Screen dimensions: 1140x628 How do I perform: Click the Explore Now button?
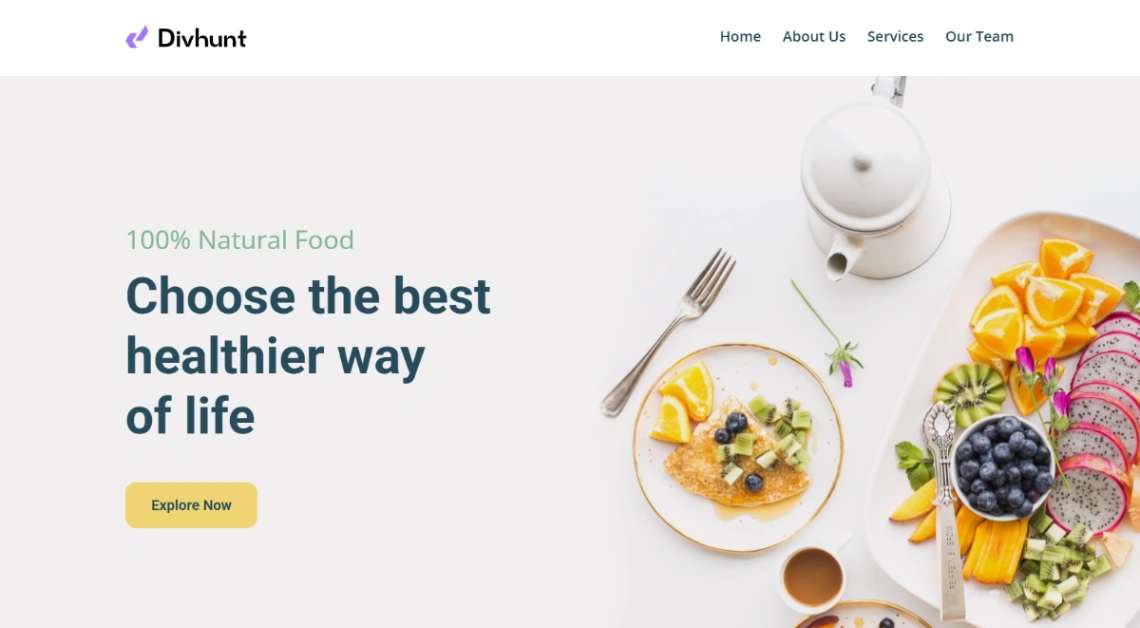pyautogui.click(x=191, y=505)
